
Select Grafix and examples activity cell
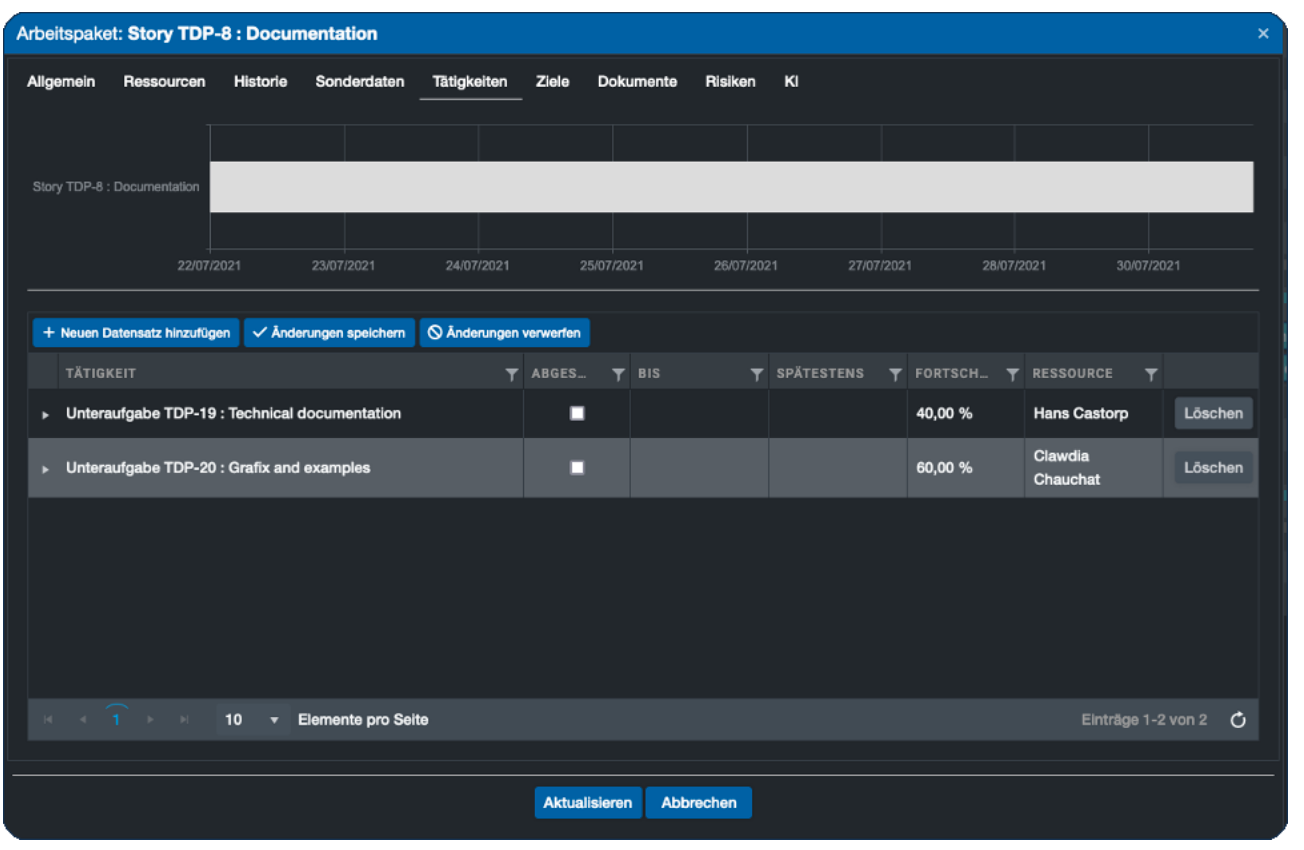[291, 467]
